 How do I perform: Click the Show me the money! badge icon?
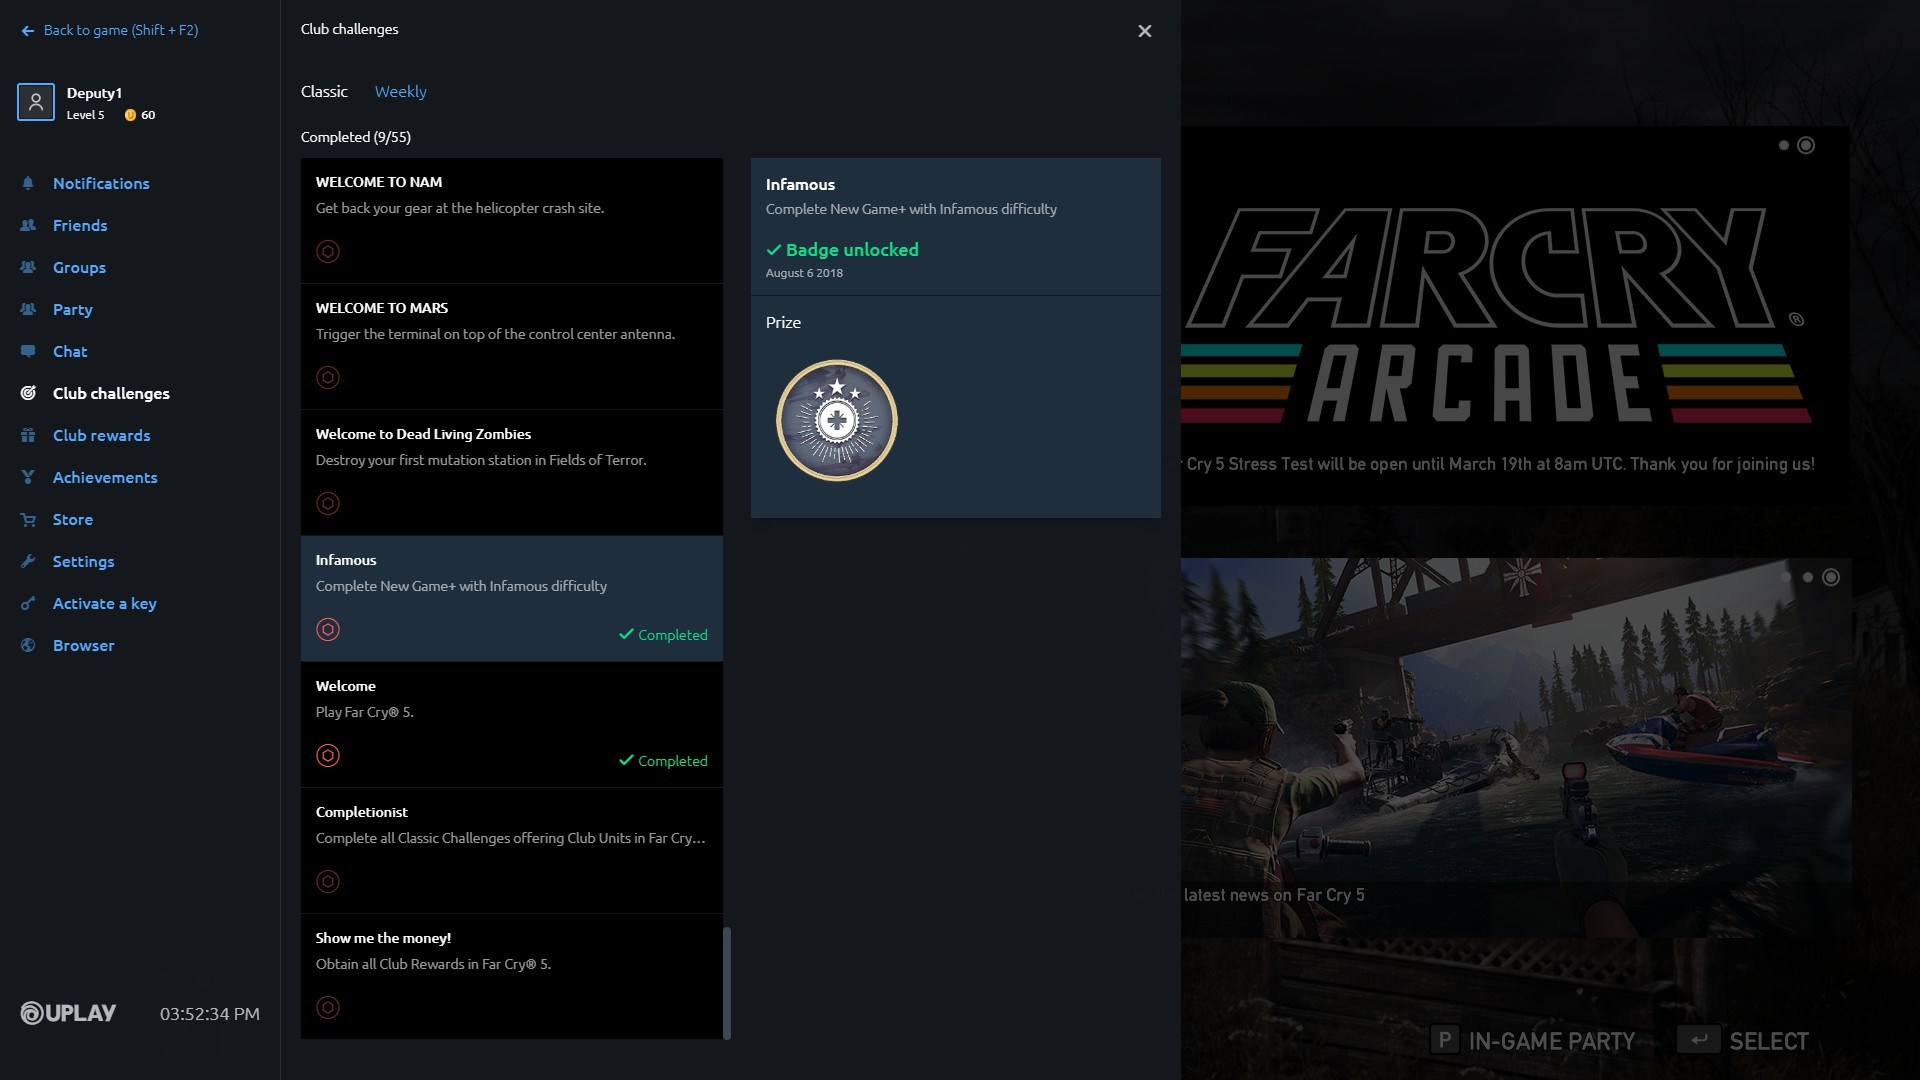(x=328, y=1007)
